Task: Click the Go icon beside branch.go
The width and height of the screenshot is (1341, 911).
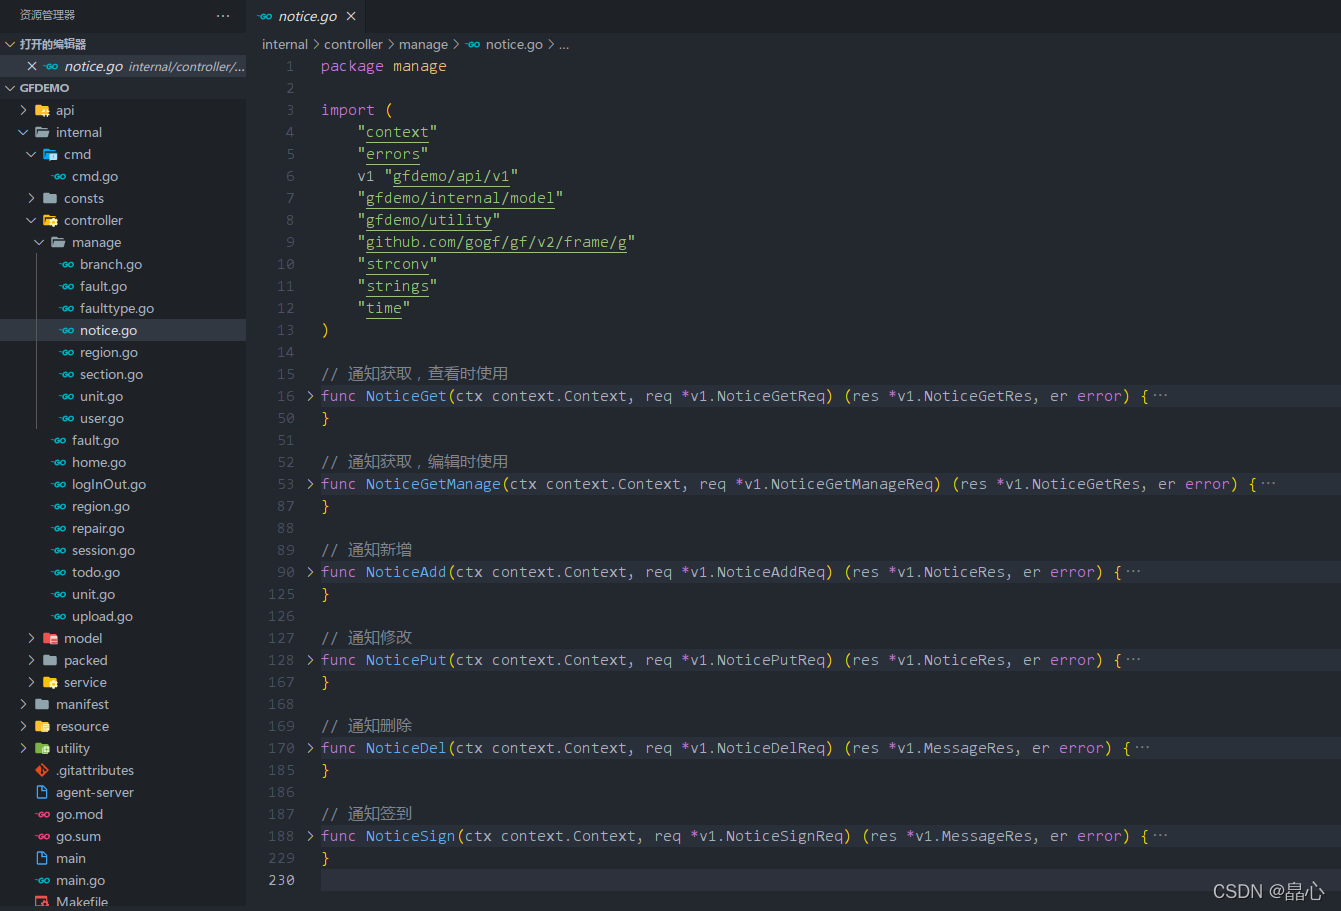Action: (67, 264)
